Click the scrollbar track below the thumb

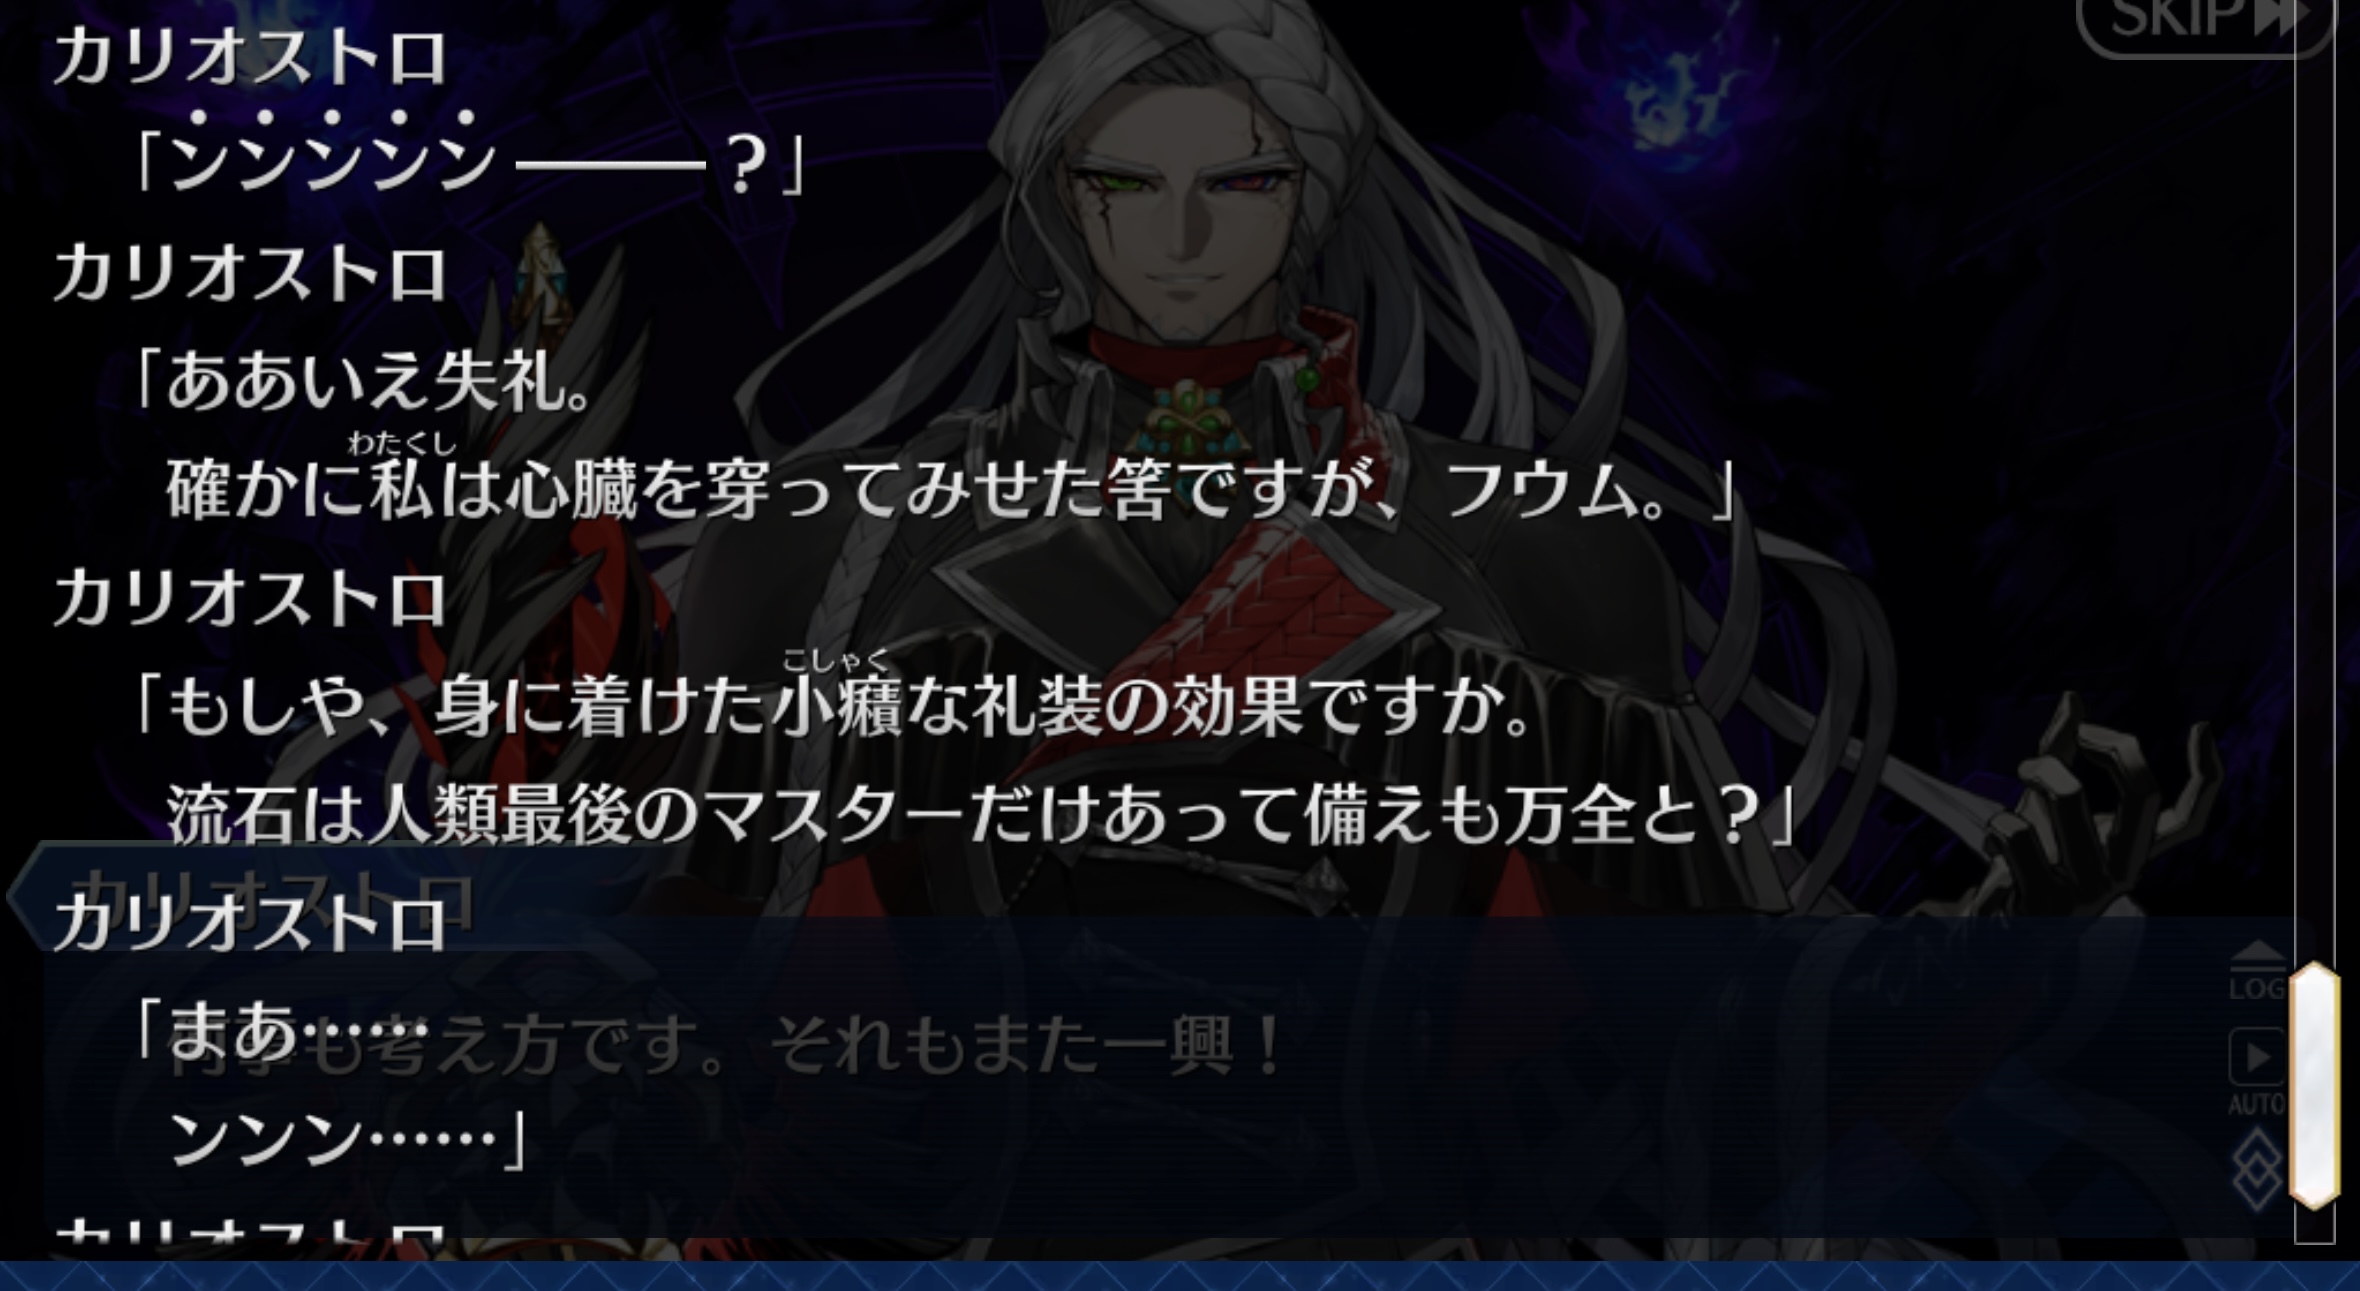[2315, 1226]
